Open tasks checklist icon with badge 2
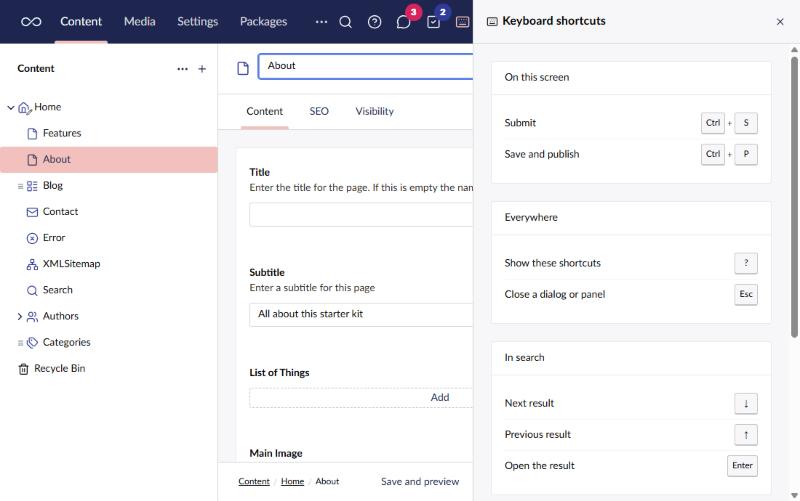 point(433,21)
